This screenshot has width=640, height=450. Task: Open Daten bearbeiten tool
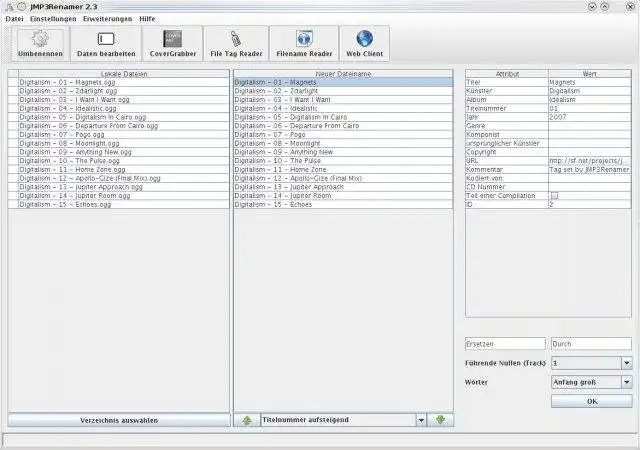pyautogui.click(x=106, y=44)
